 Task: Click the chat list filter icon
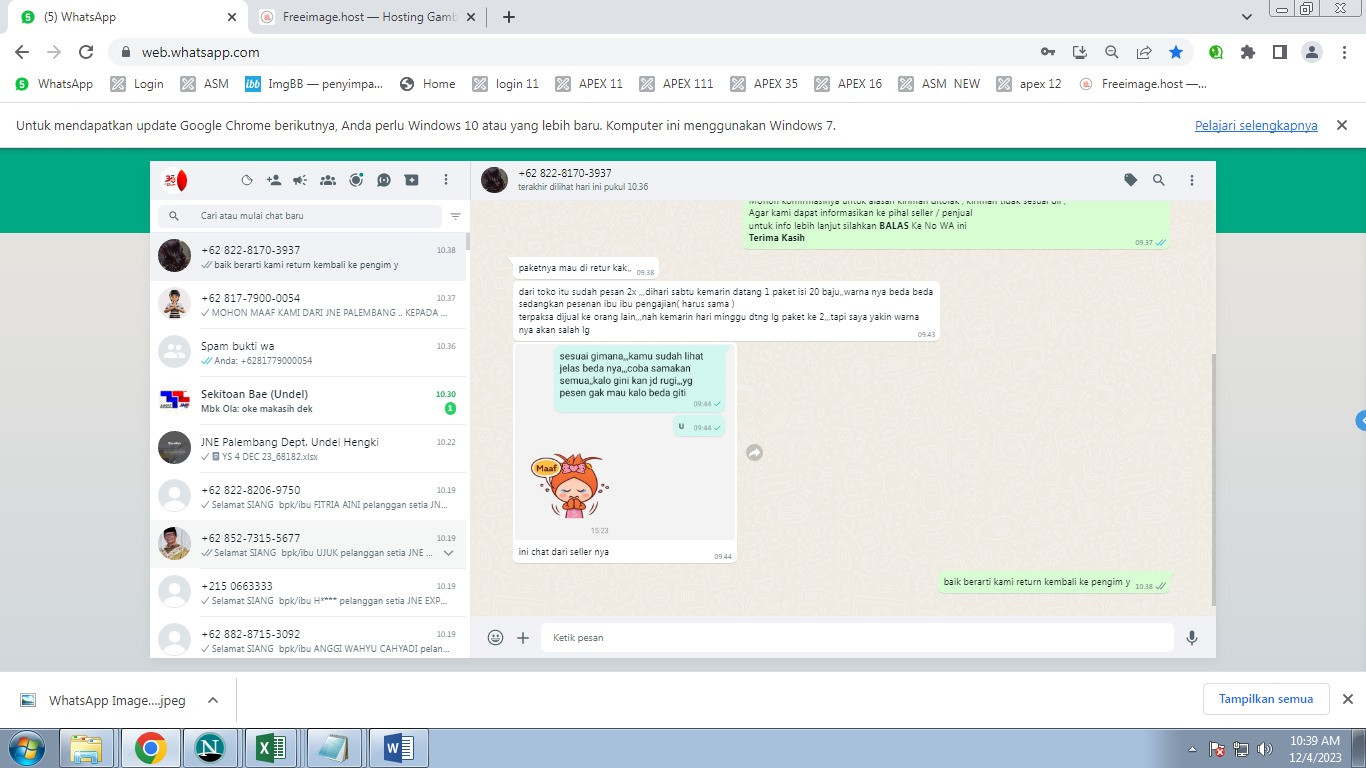pos(455,216)
